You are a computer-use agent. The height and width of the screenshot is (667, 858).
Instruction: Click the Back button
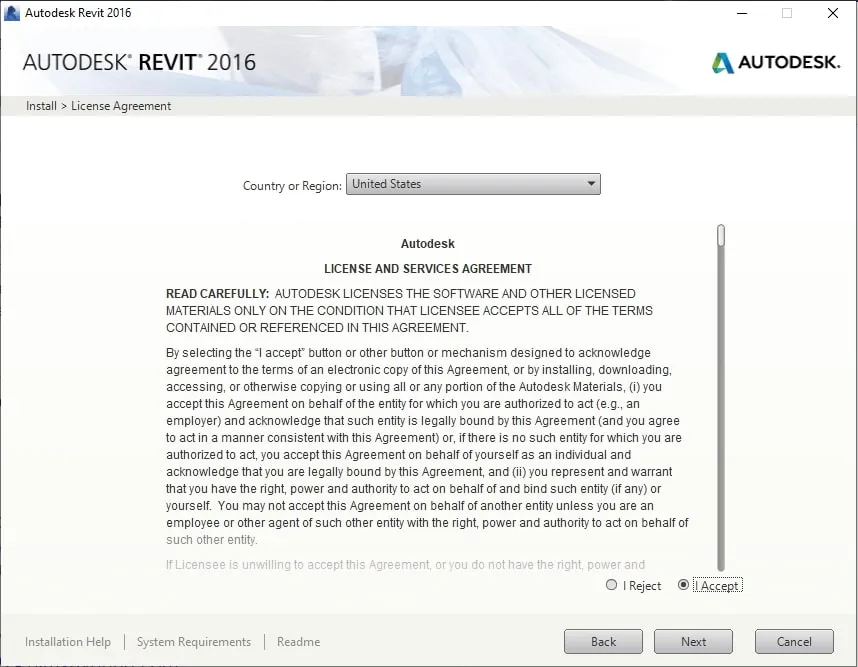[603, 641]
